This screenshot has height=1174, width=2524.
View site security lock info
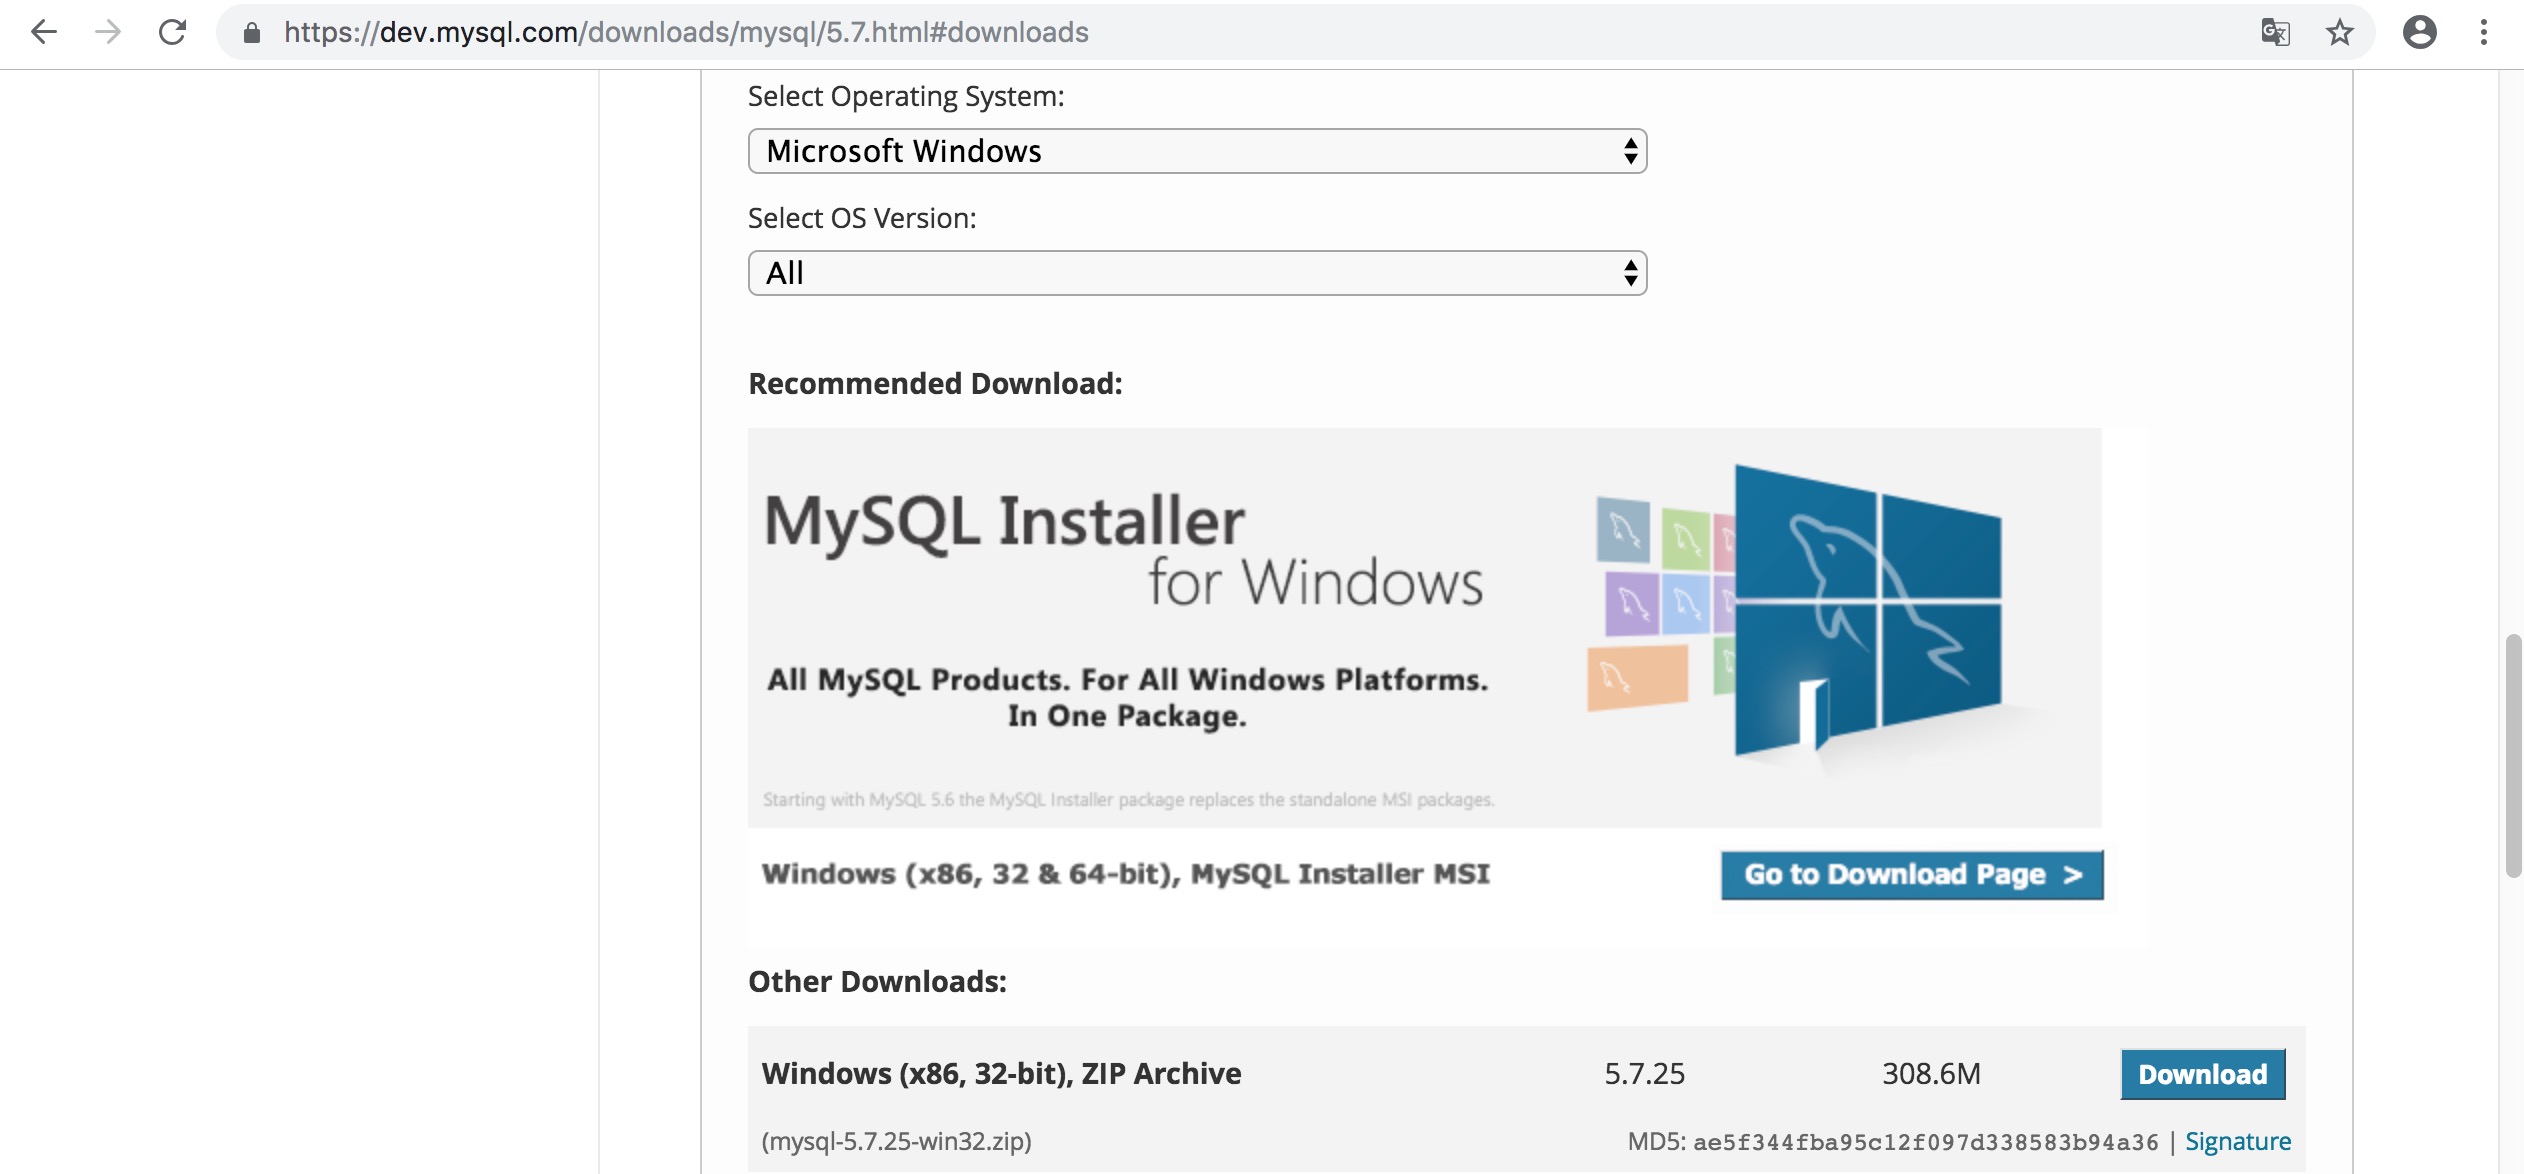tap(252, 33)
